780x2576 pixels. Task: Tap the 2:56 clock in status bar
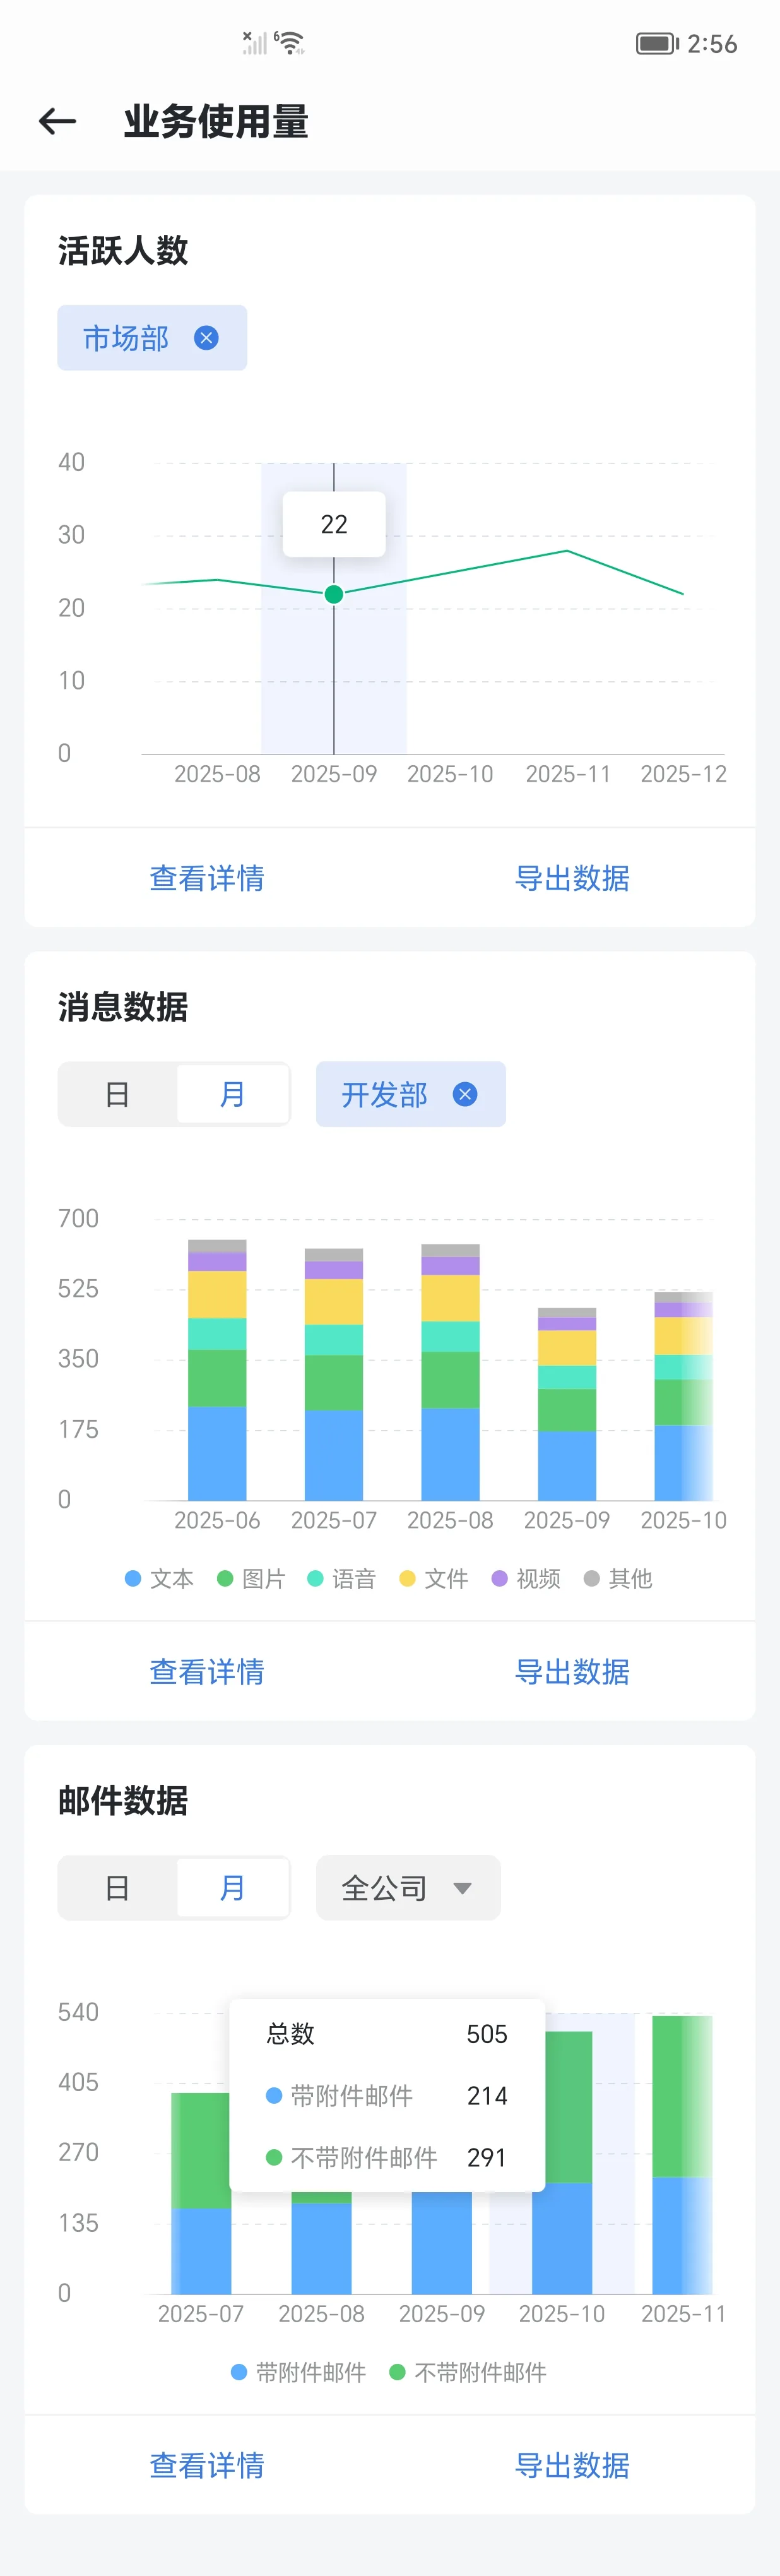(x=712, y=43)
